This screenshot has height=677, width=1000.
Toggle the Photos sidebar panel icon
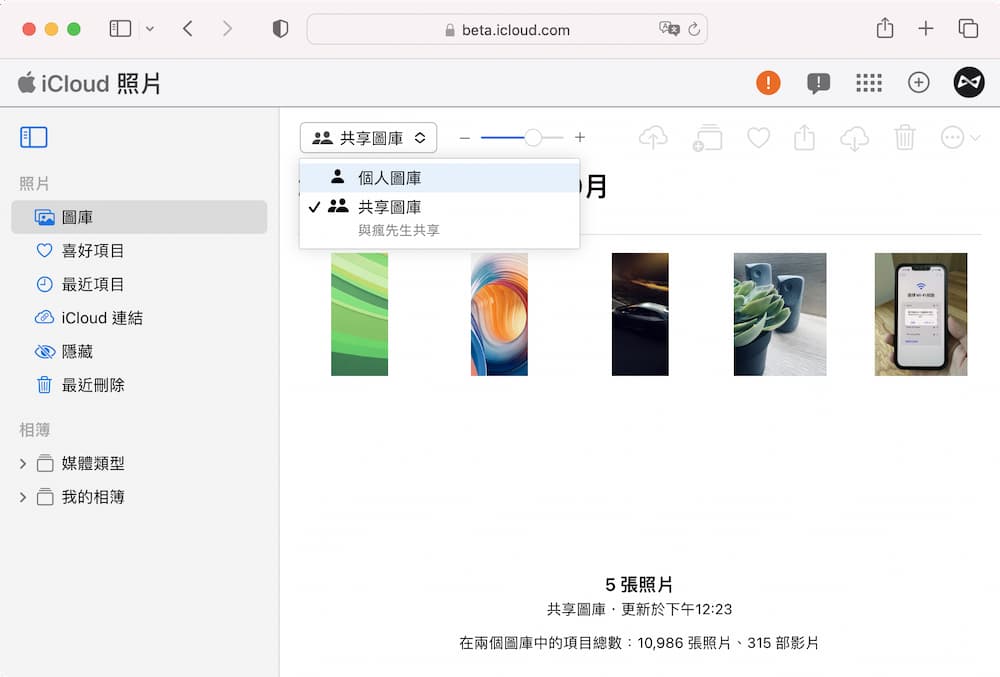[34, 138]
